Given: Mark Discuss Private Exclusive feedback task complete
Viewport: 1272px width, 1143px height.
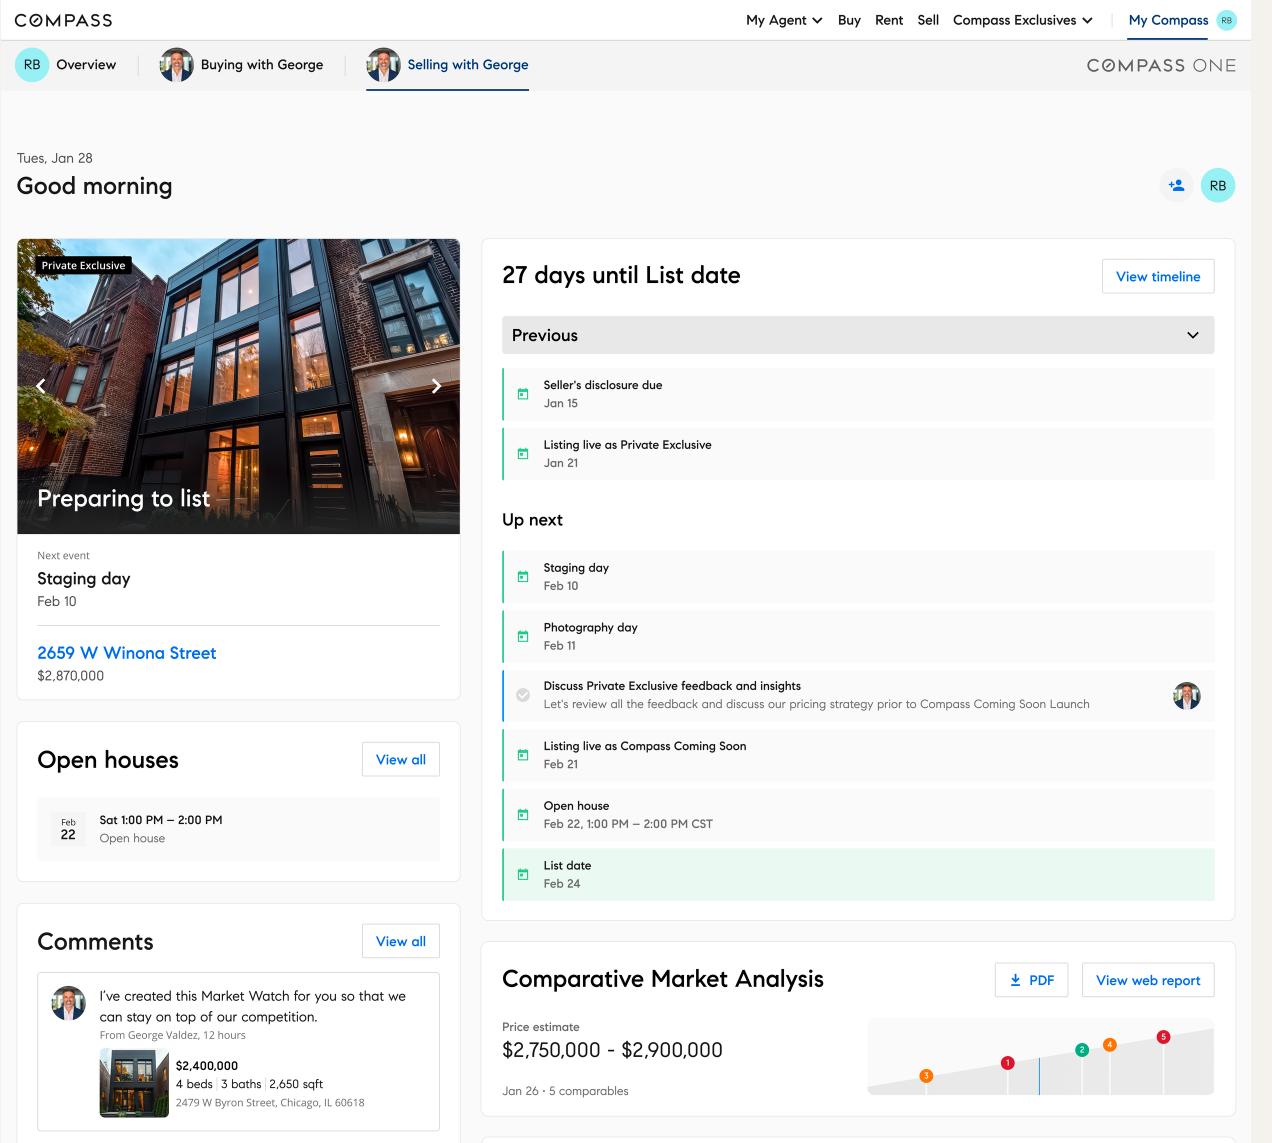Looking at the screenshot, I should point(522,695).
